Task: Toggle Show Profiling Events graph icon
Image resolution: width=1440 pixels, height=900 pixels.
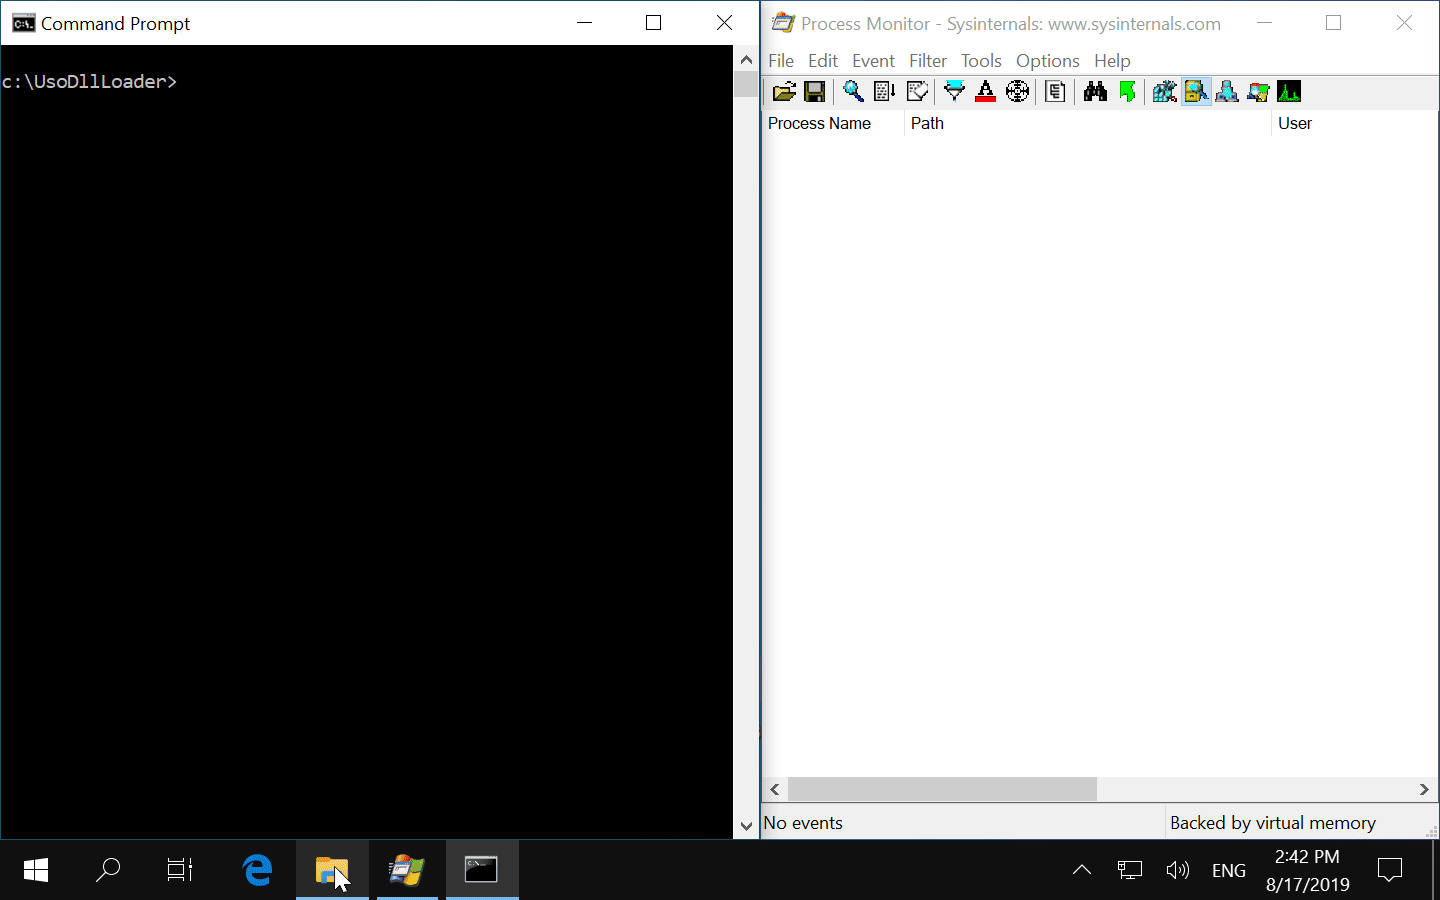Action: click(1289, 92)
